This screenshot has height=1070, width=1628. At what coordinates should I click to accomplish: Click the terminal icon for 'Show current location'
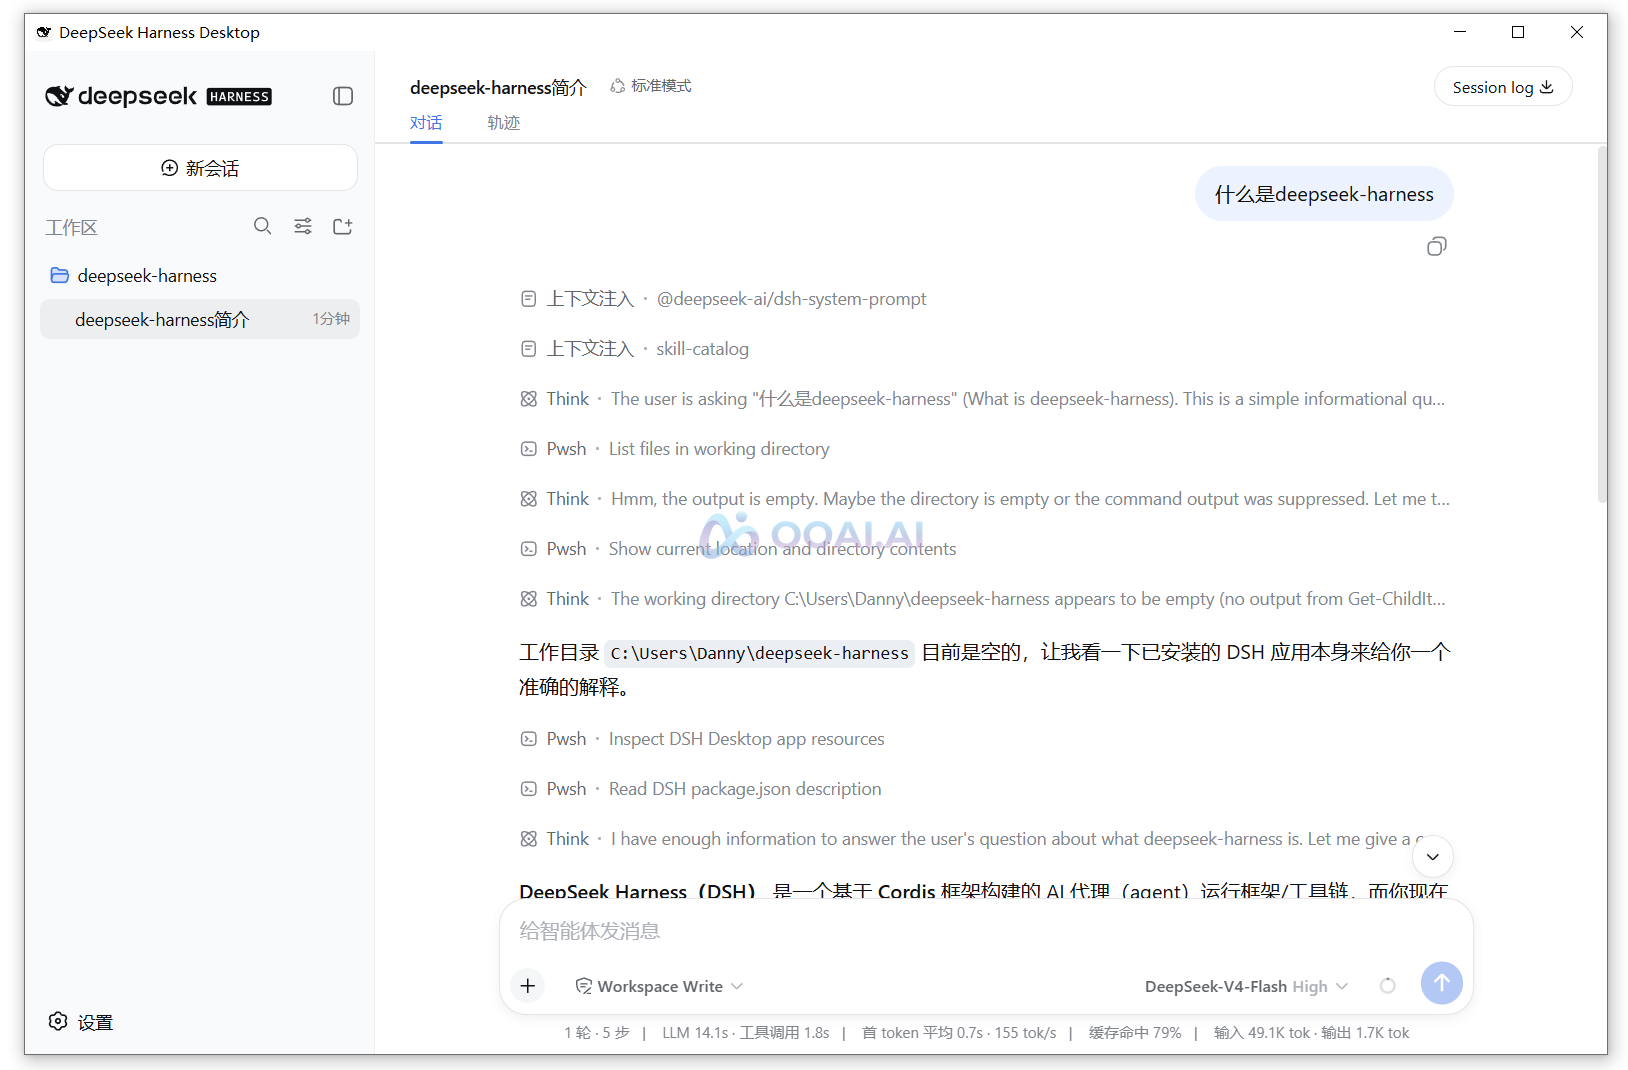[x=529, y=549]
